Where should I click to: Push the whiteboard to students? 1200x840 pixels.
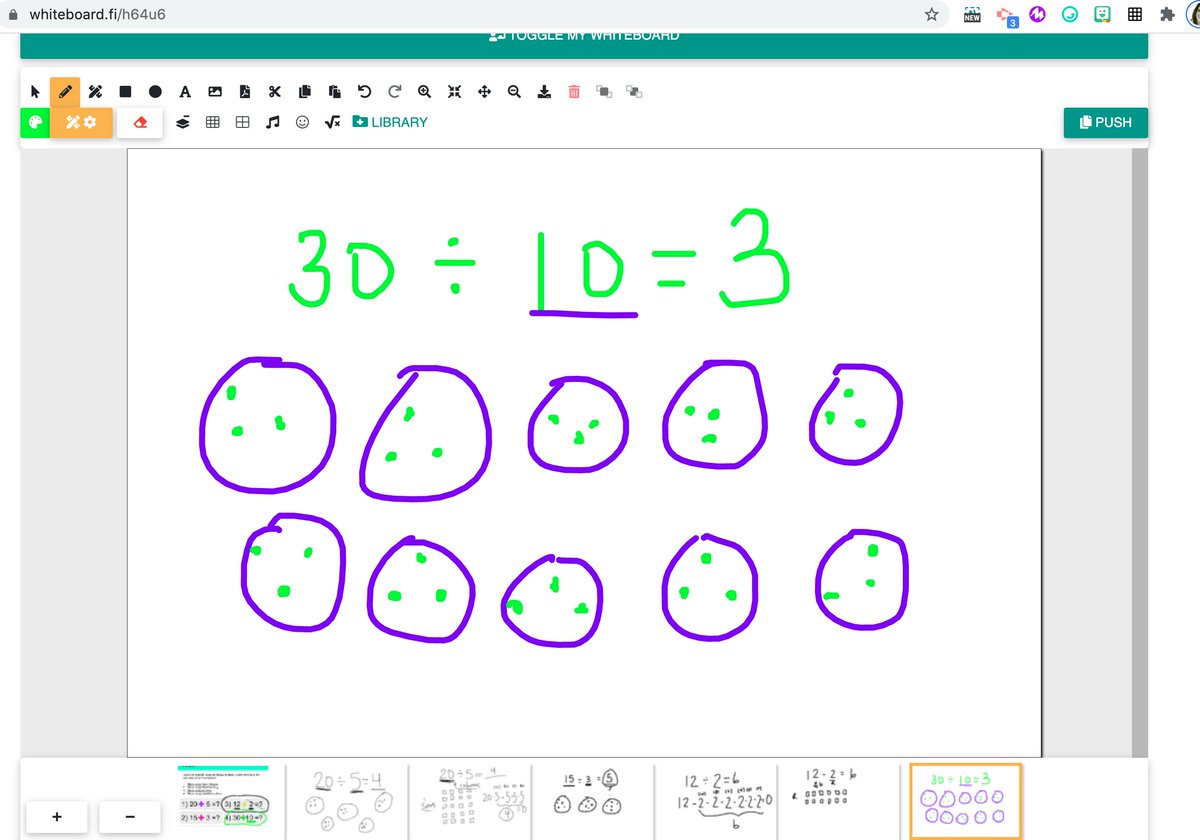coord(1106,122)
